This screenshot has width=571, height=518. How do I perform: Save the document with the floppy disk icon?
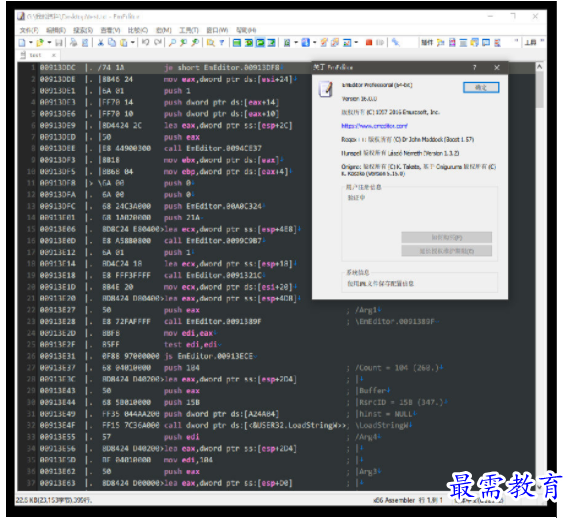click(58, 43)
